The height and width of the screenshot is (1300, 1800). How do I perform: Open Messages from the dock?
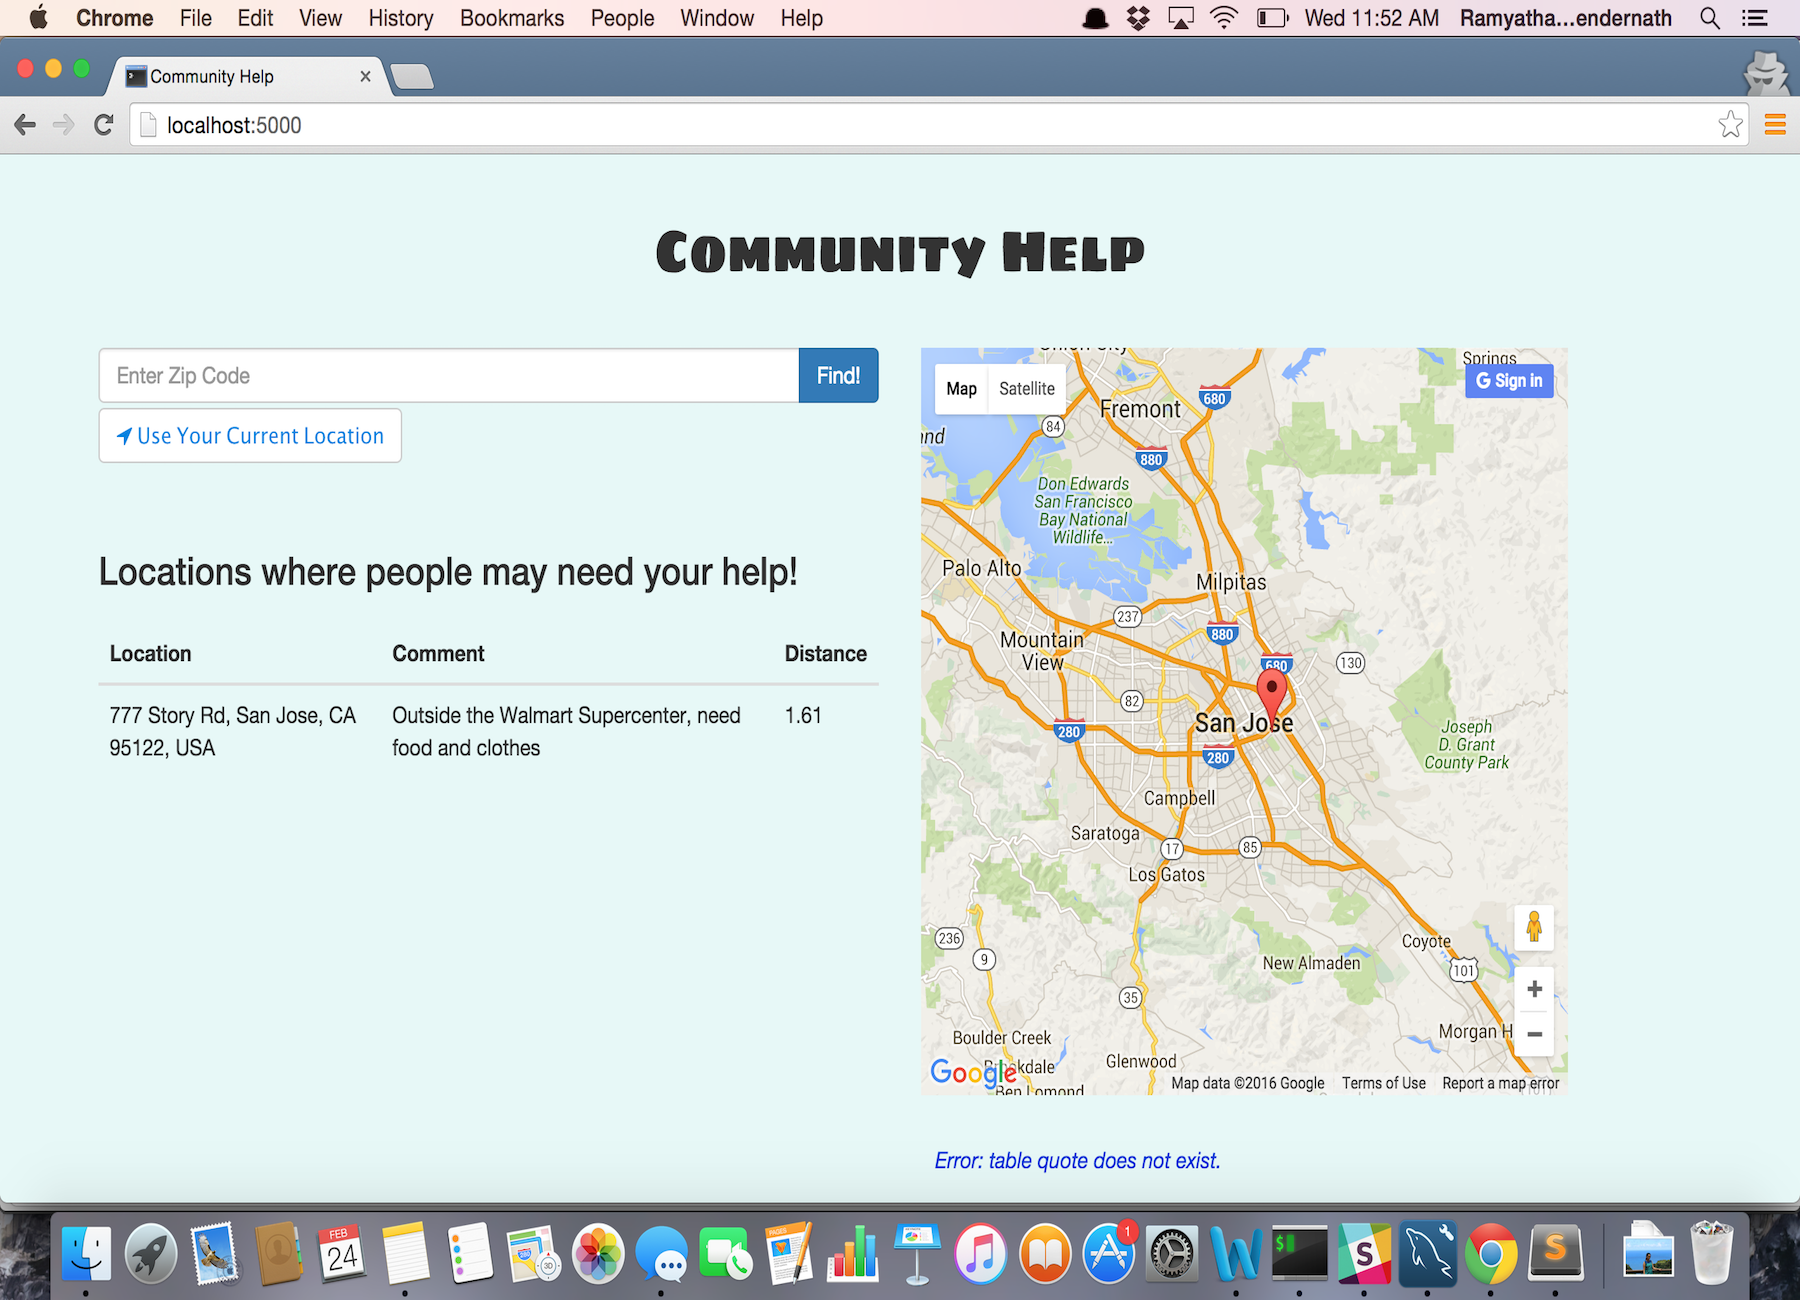coord(662,1253)
